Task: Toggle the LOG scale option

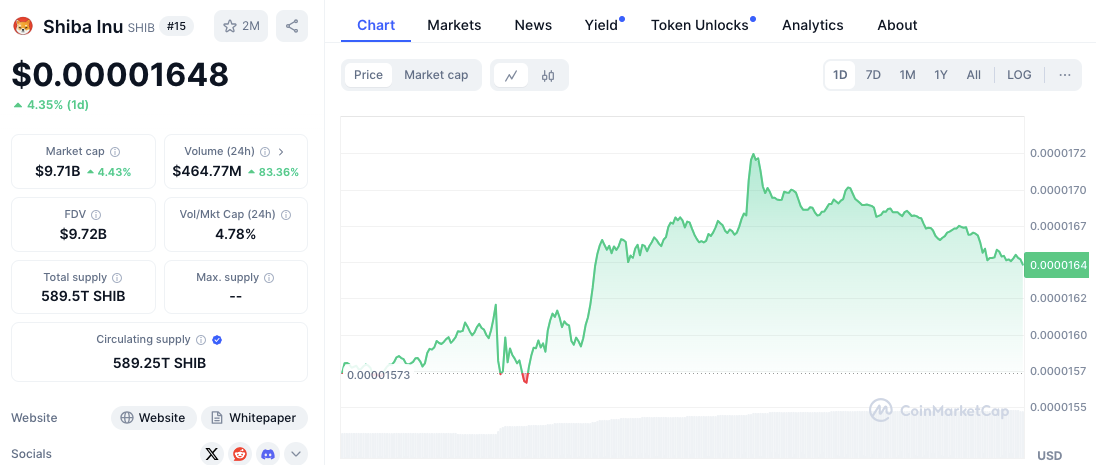Action: tap(1019, 75)
